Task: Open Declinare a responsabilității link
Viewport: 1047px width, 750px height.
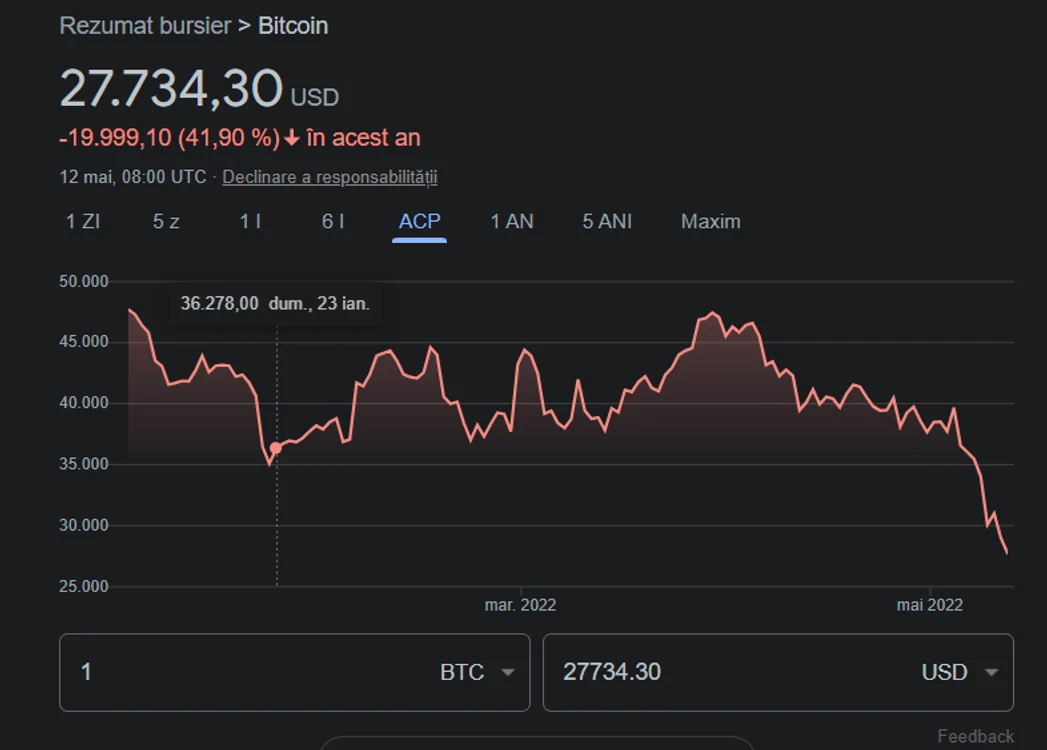Action: [330, 177]
